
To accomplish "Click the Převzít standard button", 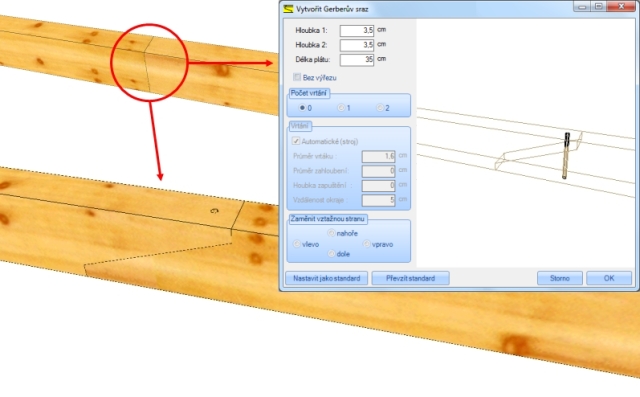I will click(411, 278).
